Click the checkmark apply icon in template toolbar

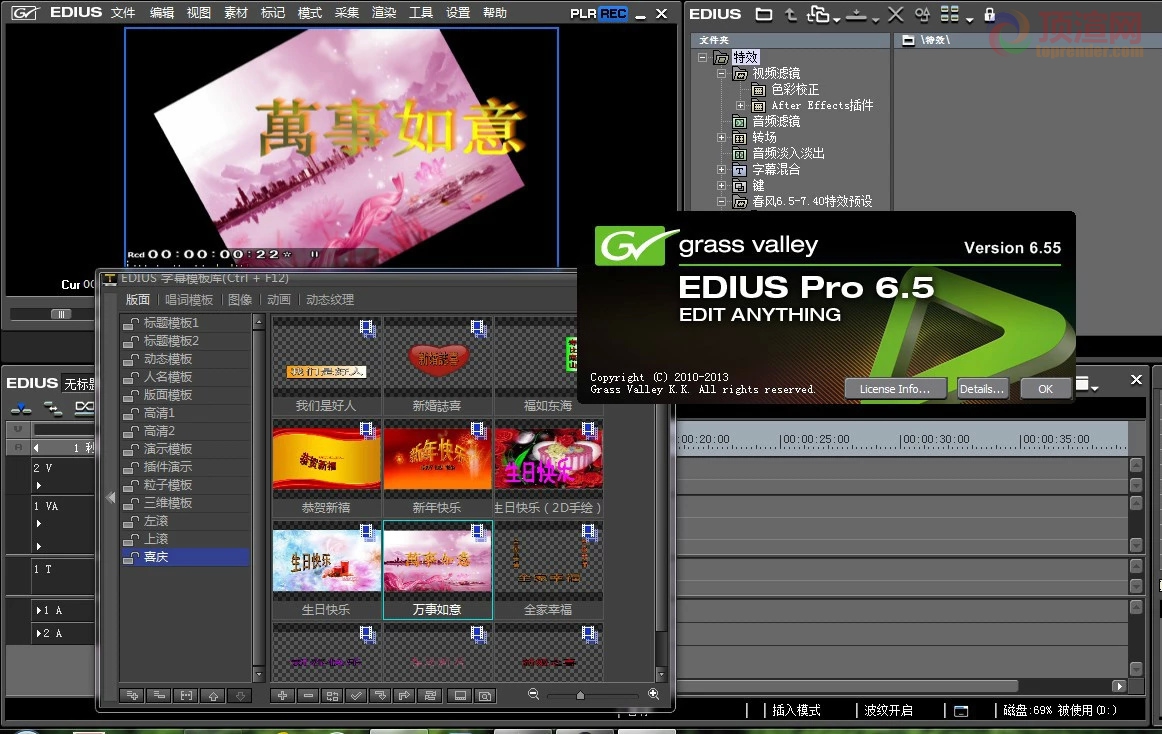(x=356, y=695)
